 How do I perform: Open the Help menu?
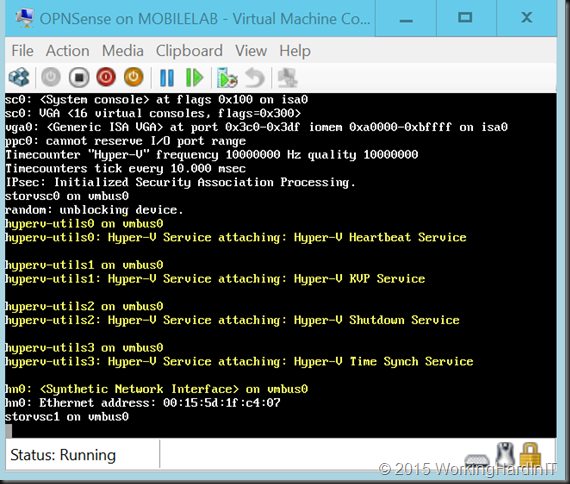click(295, 51)
